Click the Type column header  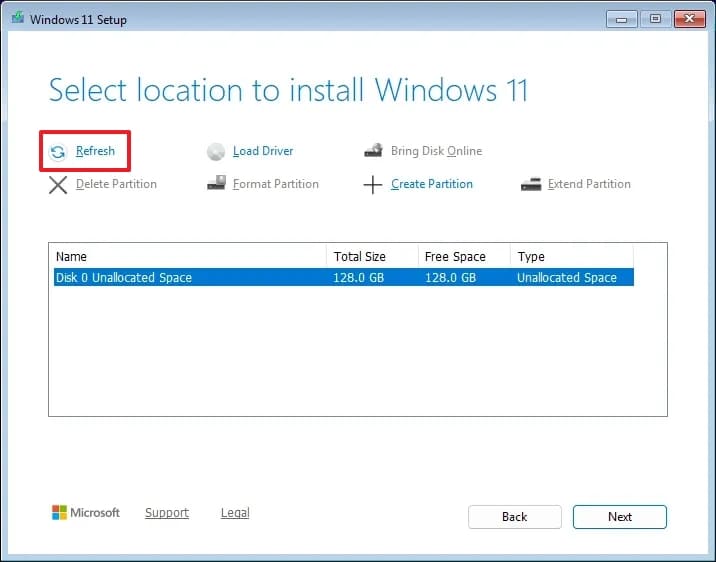pos(572,256)
